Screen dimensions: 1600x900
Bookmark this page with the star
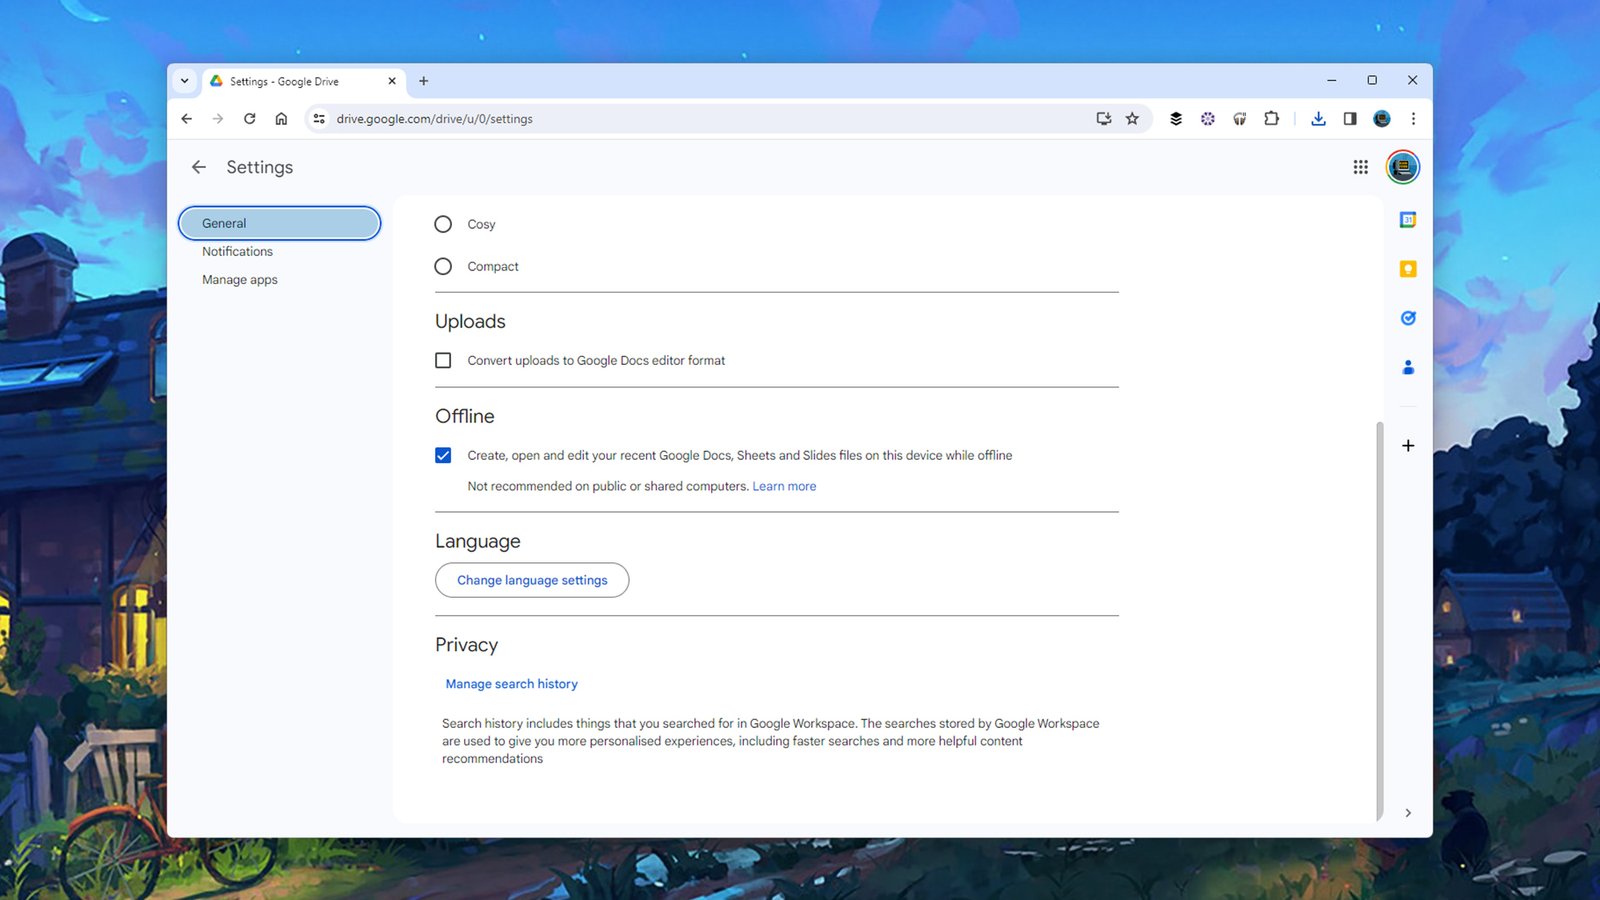pyautogui.click(x=1132, y=119)
